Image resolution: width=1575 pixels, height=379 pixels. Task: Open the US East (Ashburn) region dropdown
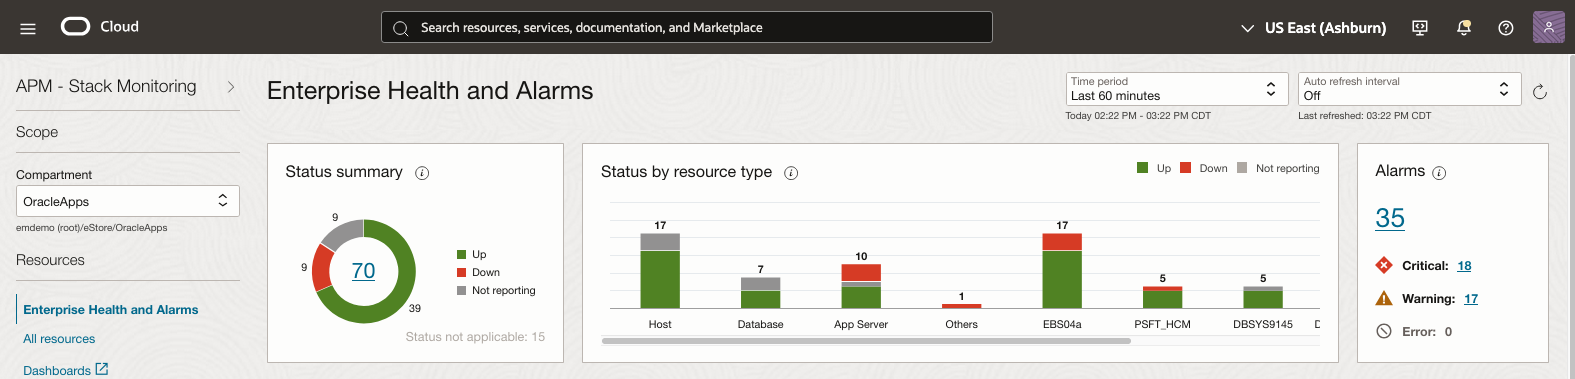tap(1313, 28)
